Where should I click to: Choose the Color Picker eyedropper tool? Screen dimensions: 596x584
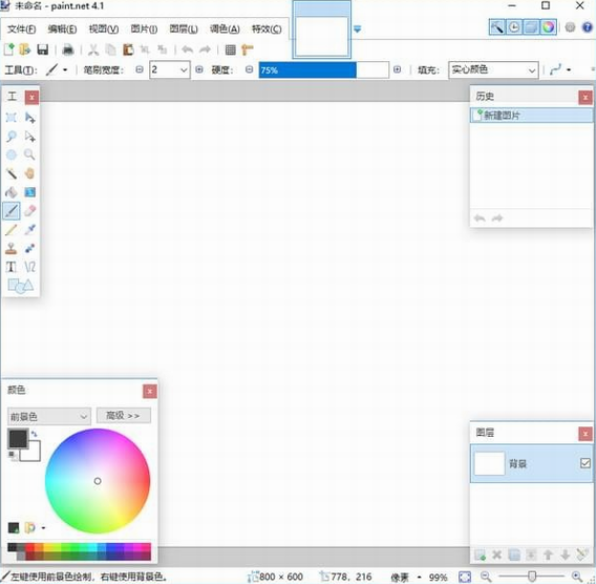pyautogui.click(x=30, y=229)
